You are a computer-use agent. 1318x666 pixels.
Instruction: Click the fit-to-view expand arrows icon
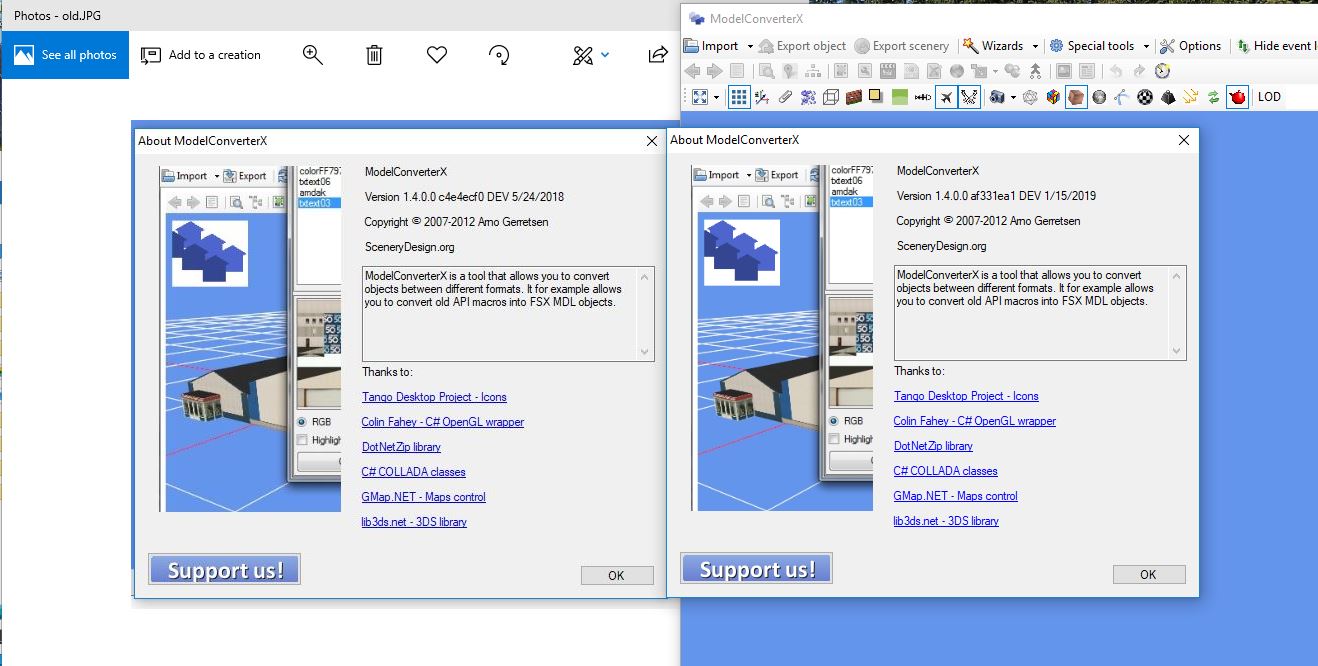pos(700,97)
